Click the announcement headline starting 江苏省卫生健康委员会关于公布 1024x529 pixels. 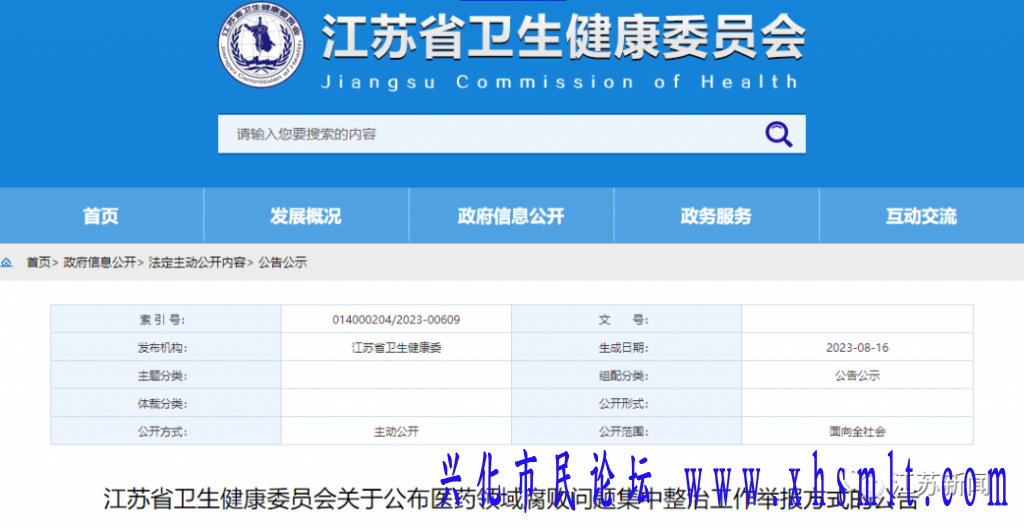coord(511,500)
